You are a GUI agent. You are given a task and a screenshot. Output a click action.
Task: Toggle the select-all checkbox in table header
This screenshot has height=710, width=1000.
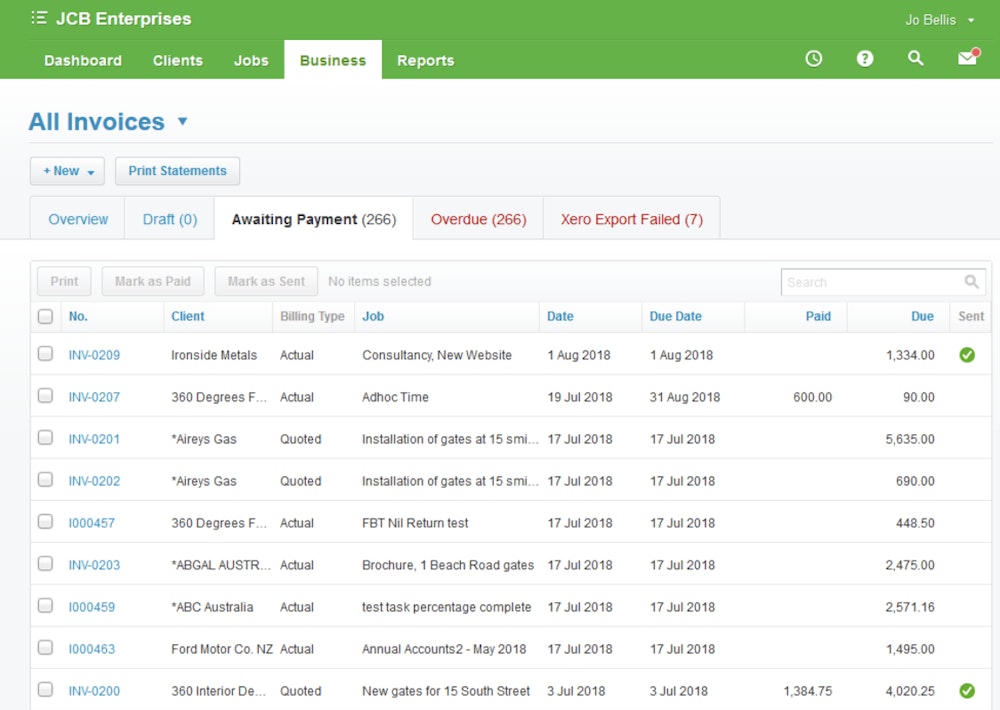pyautogui.click(x=45, y=316)
